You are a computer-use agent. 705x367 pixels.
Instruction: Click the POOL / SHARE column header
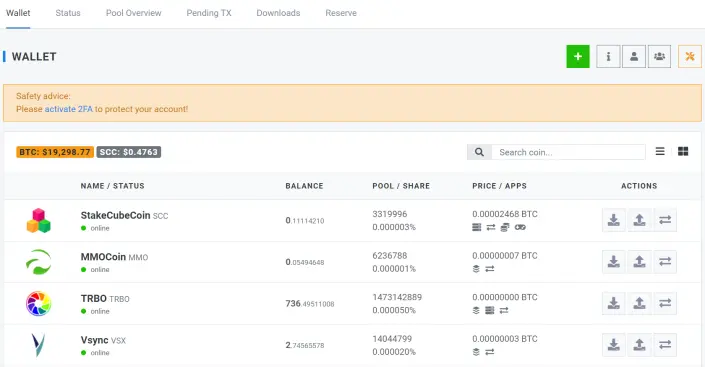(401, 186)
